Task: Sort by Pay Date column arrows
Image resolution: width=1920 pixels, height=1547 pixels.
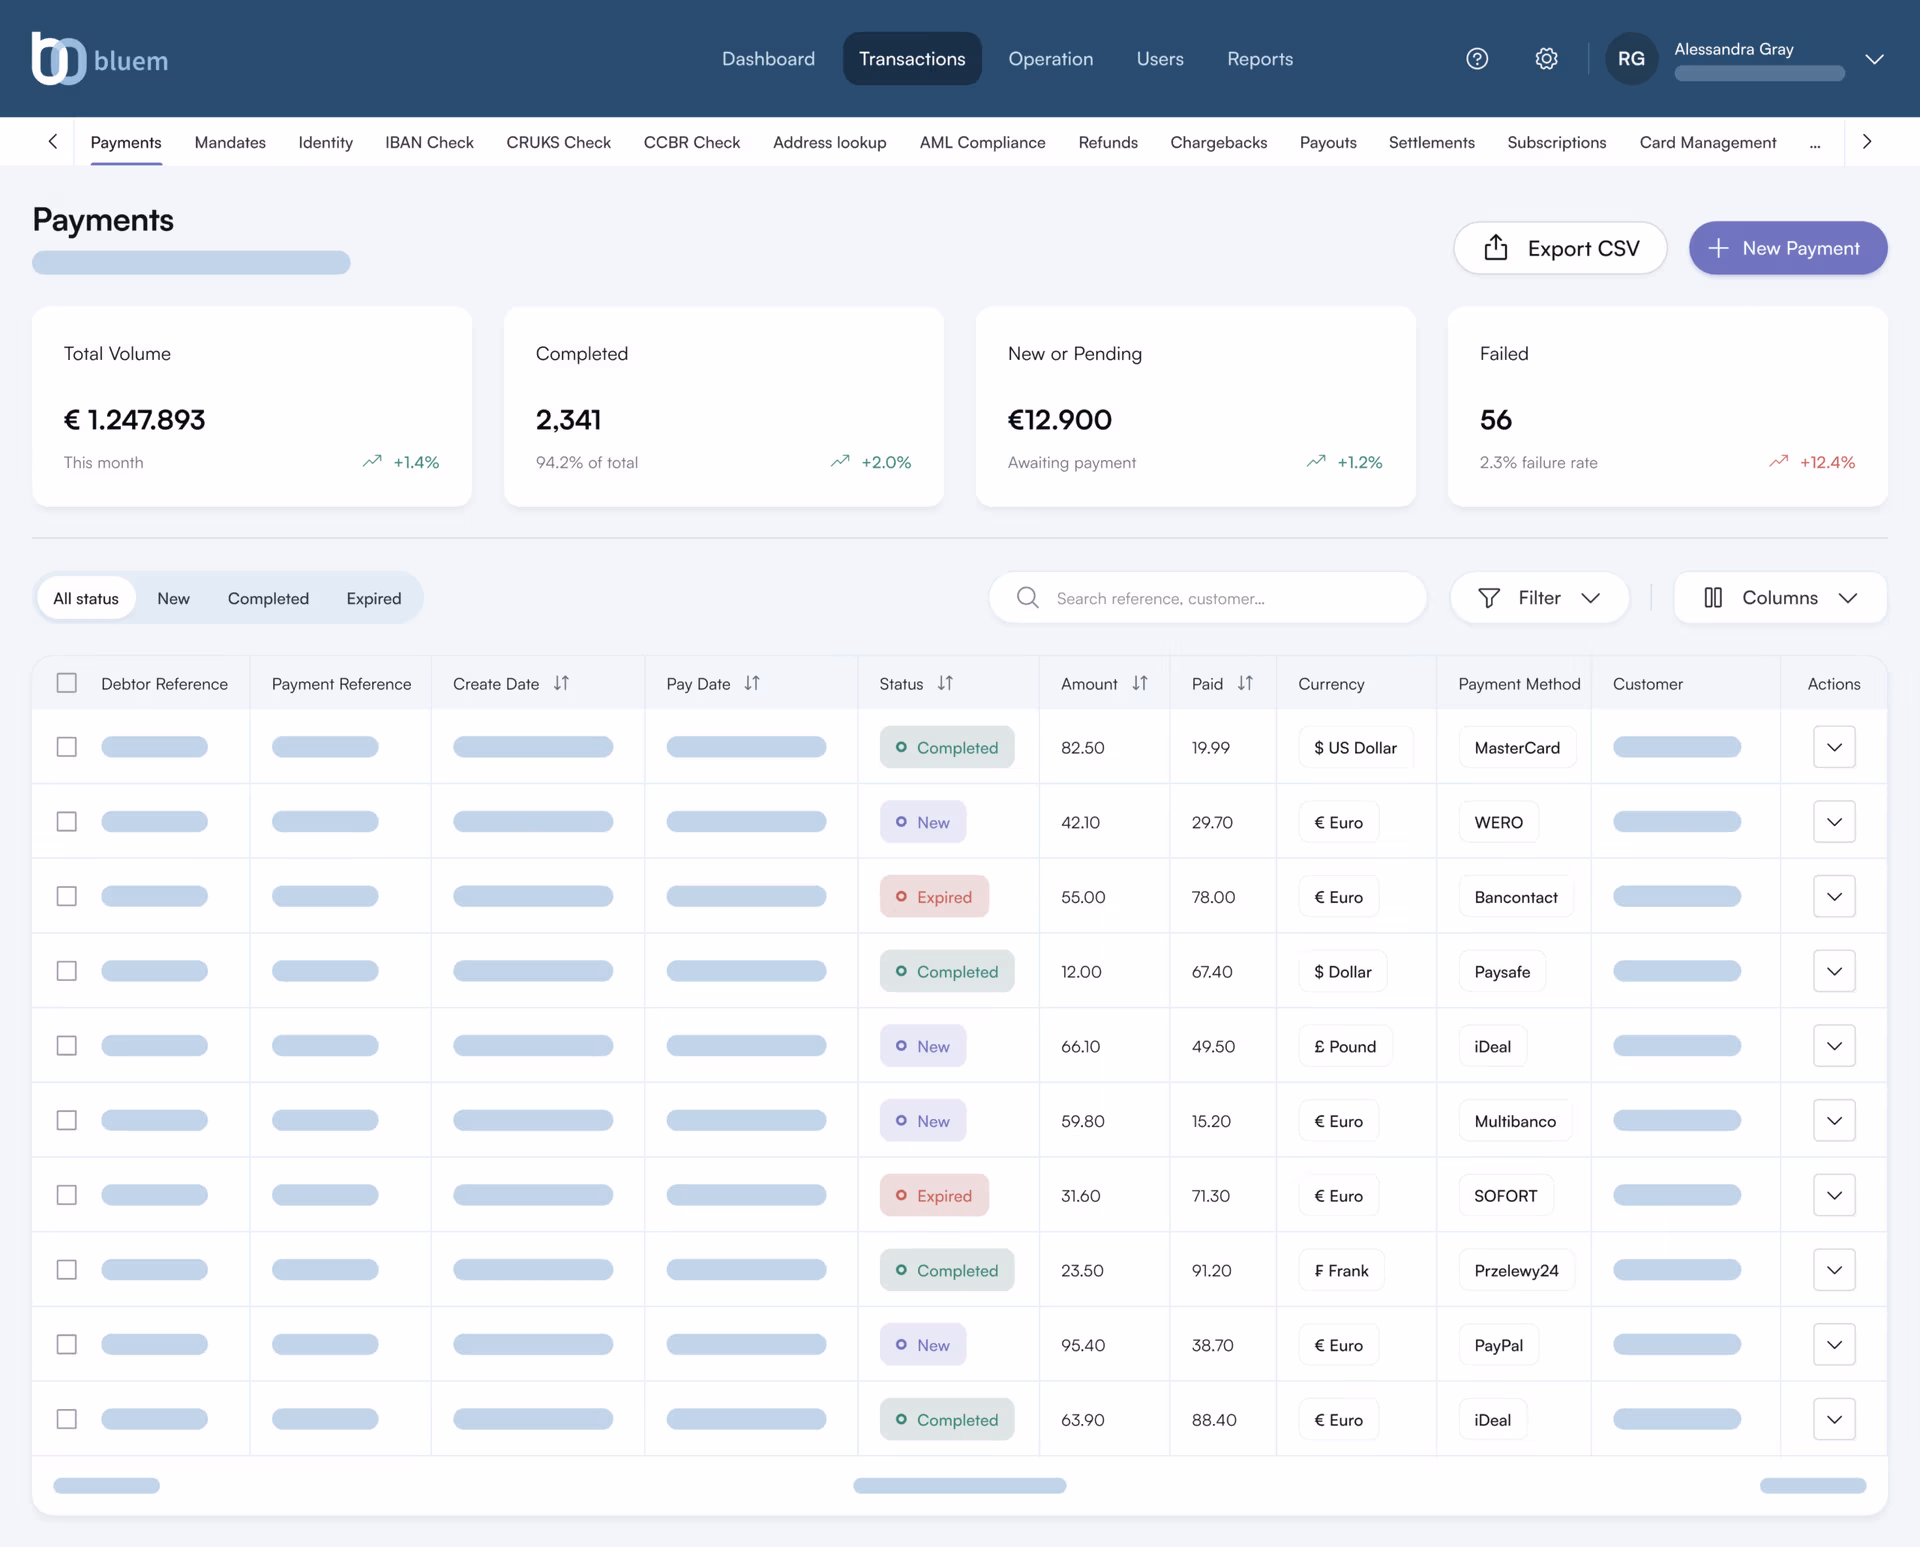Action: click(752, 683)
